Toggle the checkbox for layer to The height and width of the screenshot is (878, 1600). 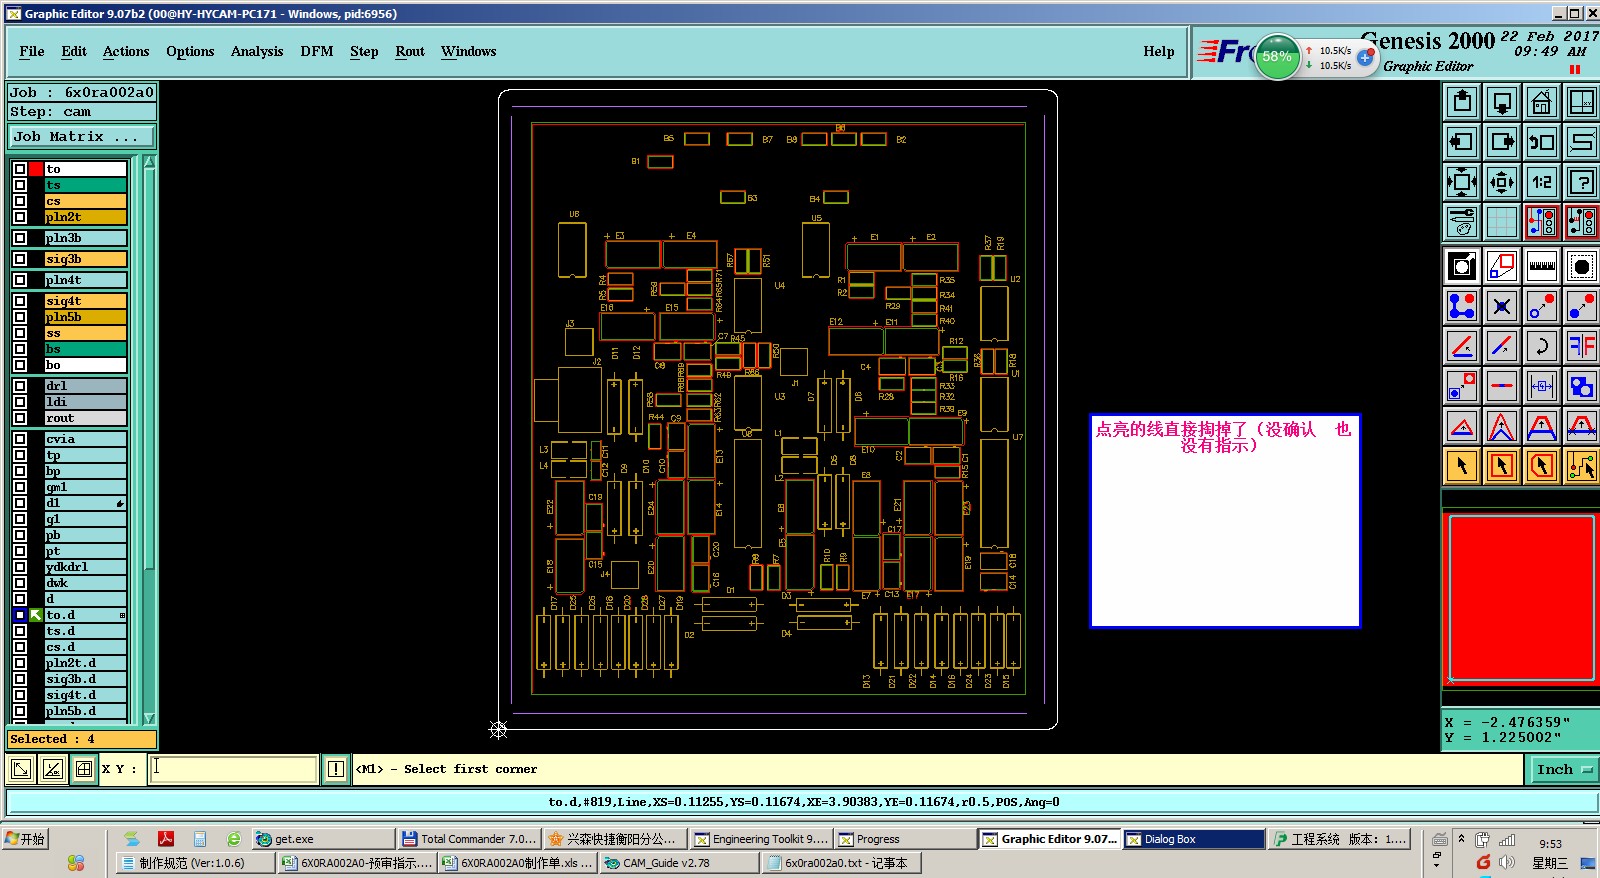click(x=20, y=169)
